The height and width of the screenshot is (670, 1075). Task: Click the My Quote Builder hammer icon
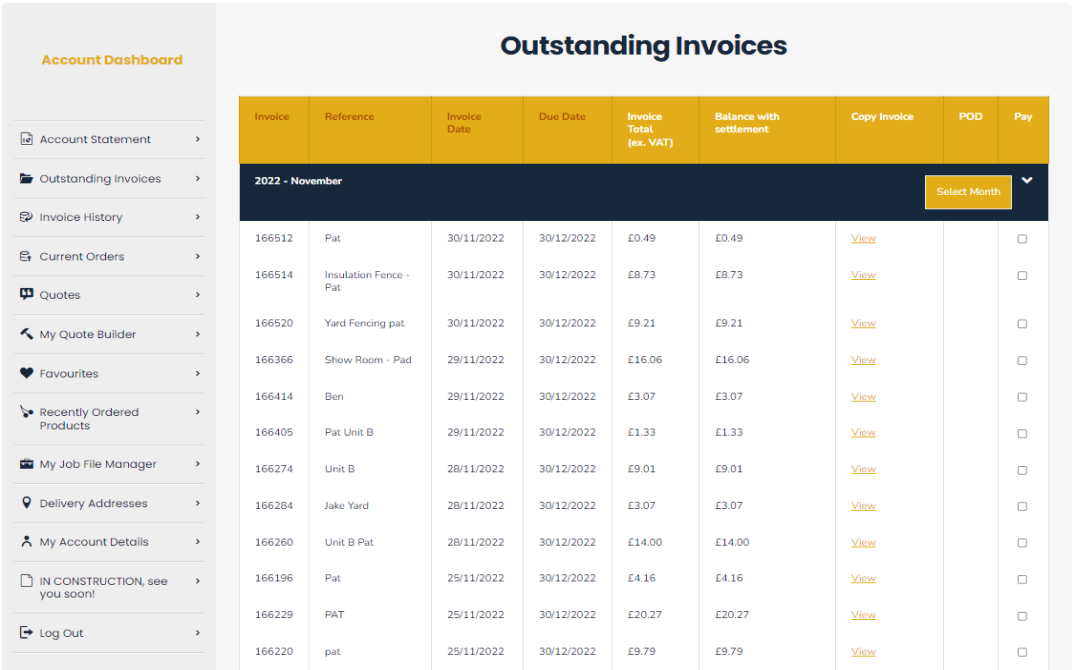(26, 334)
